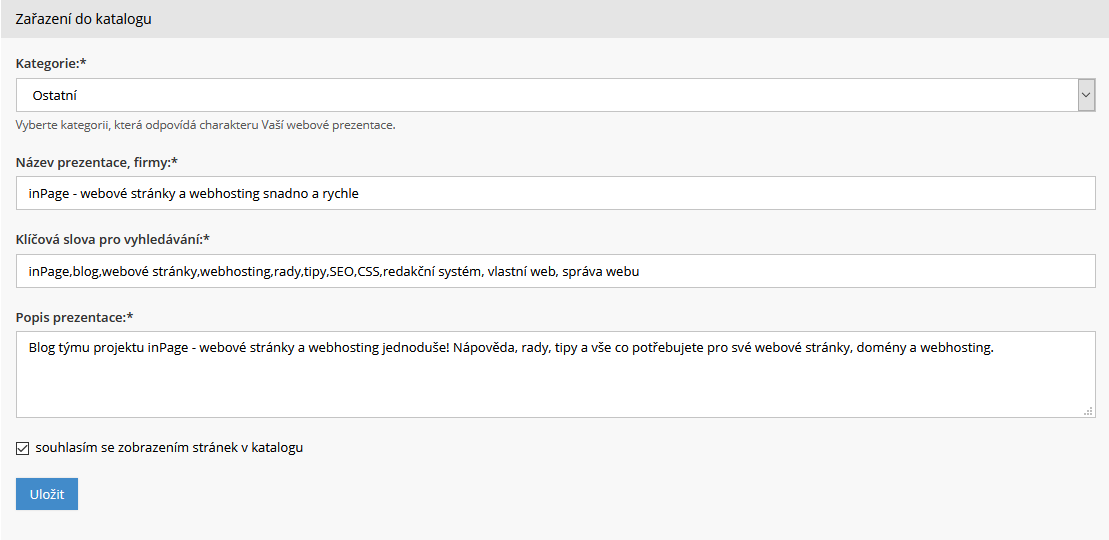Click the Název prezentace, firmy:* label
This screenshot has height=540, width=1109.
[96, 162]
